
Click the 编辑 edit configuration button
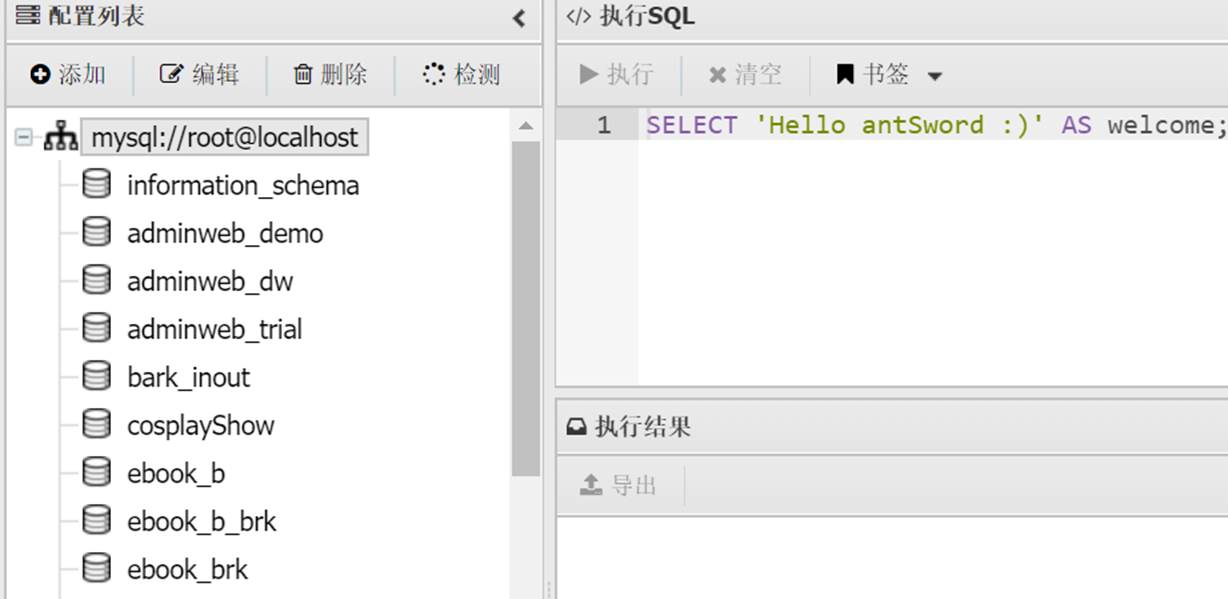click(x=200, y=74)
